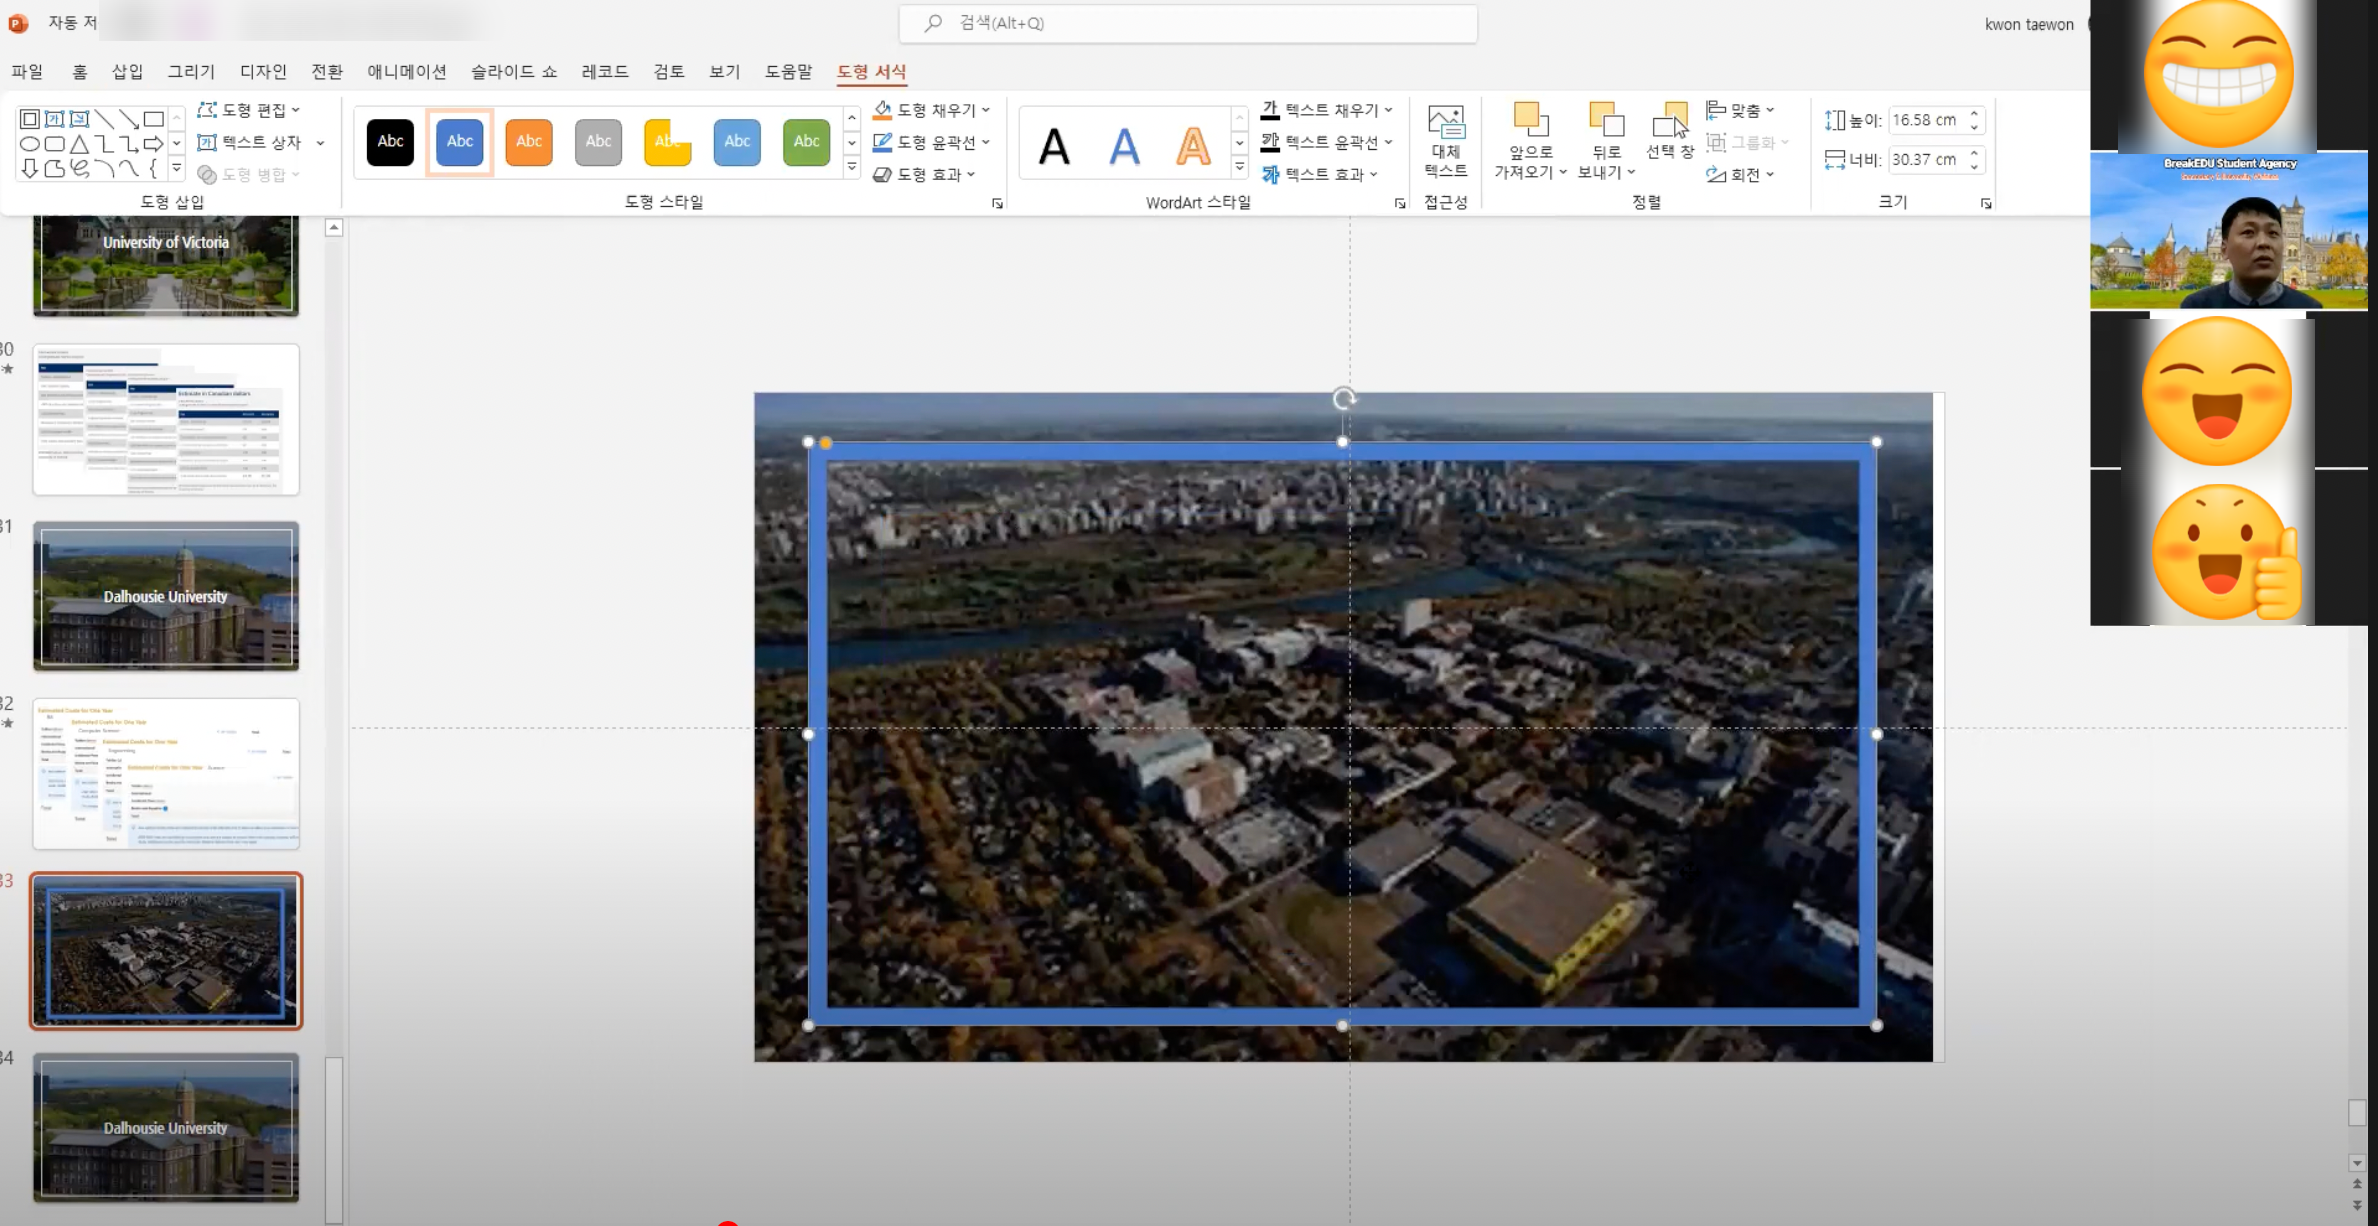This screenshot has height=1226, width=2378.
Task: Select the Dalhousie University slide 31 thumbnail
Action: [x=166, y=596]
